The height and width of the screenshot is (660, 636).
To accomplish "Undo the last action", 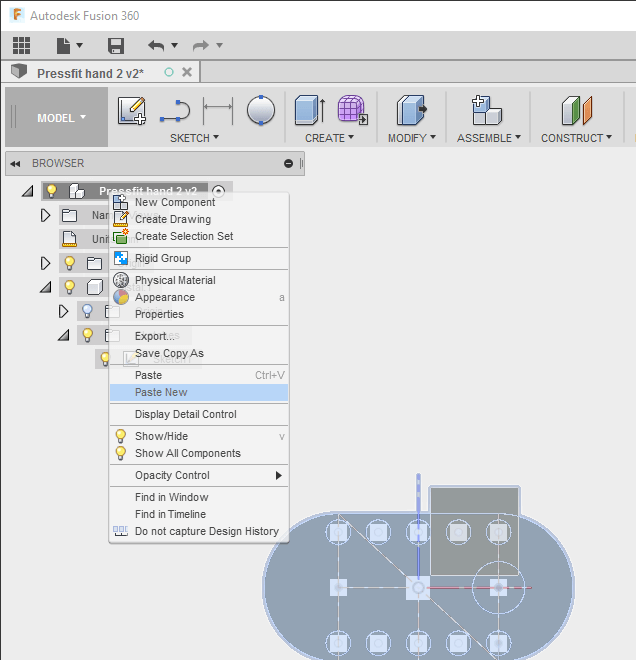I will (156, 45).
